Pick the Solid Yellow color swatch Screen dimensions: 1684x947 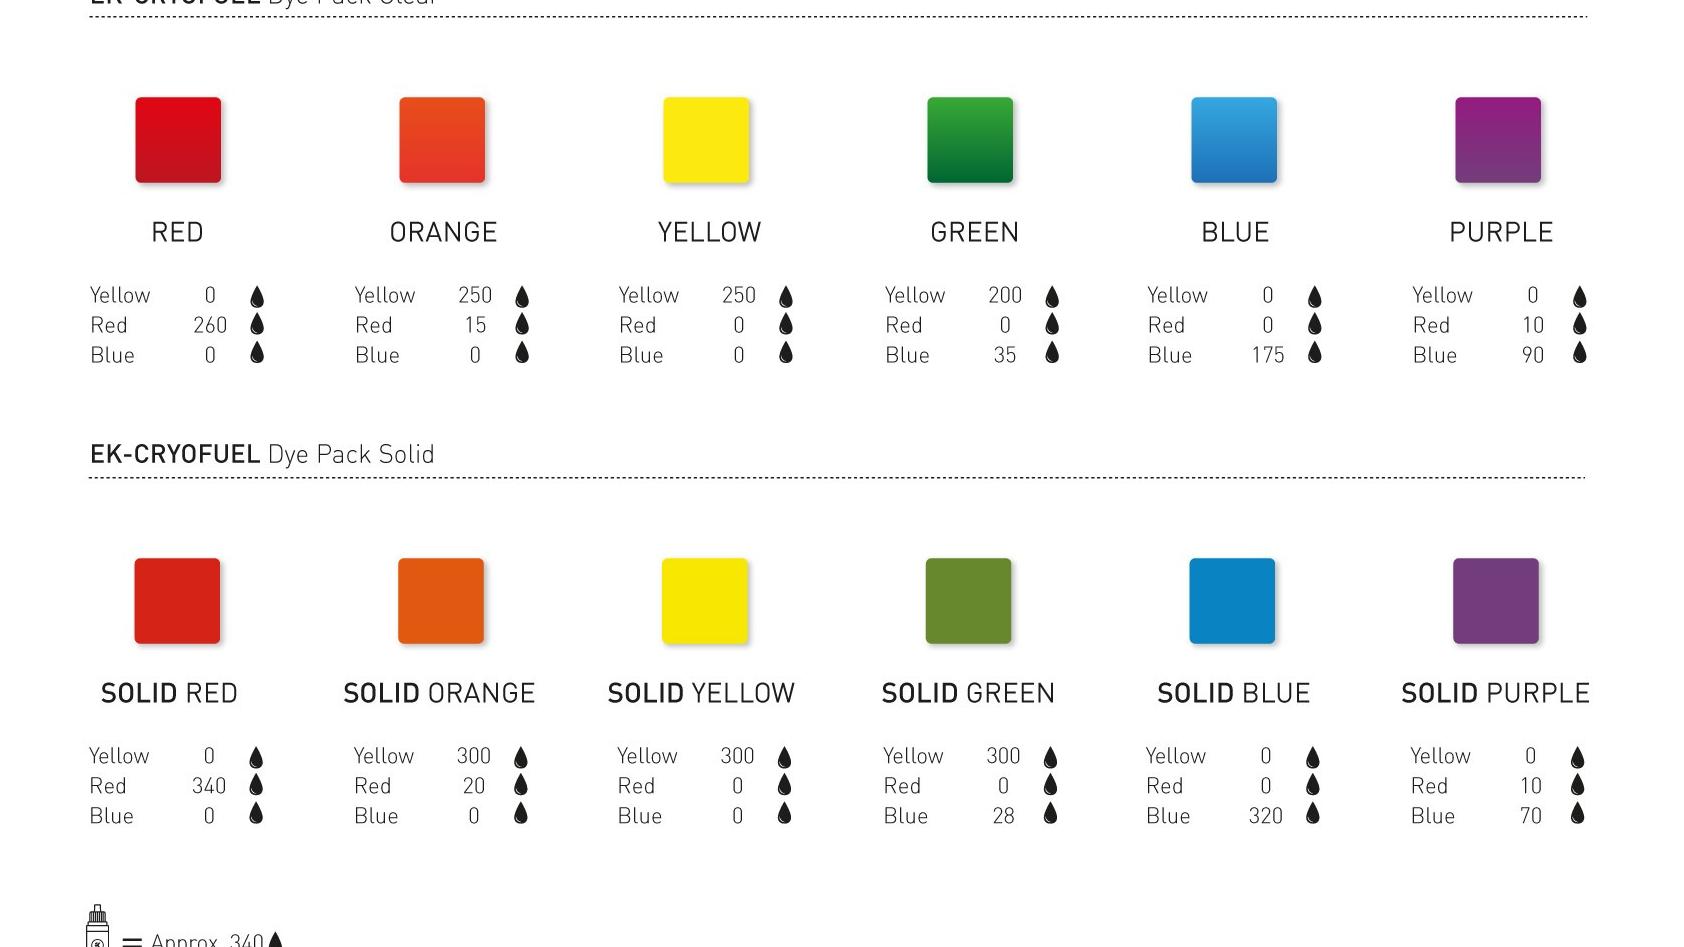(705, 601)
